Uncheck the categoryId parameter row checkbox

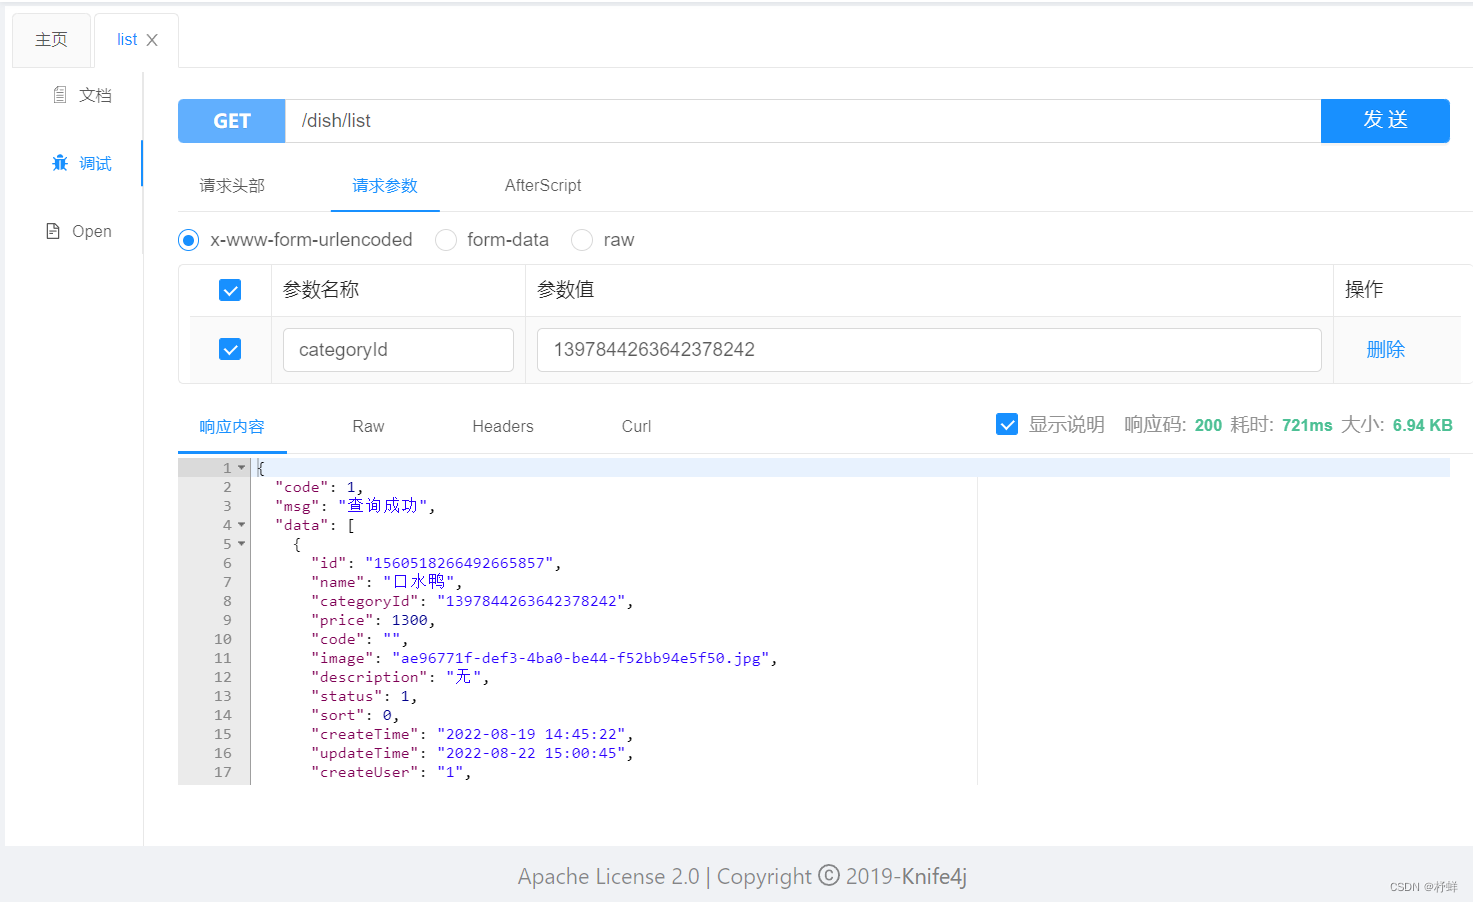[230, 349]
